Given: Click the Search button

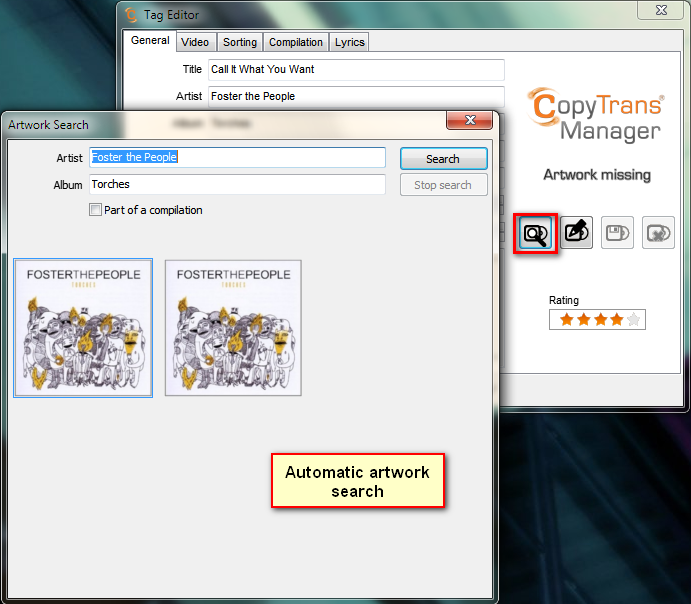Looking at the screenshot, I should 443,159.
